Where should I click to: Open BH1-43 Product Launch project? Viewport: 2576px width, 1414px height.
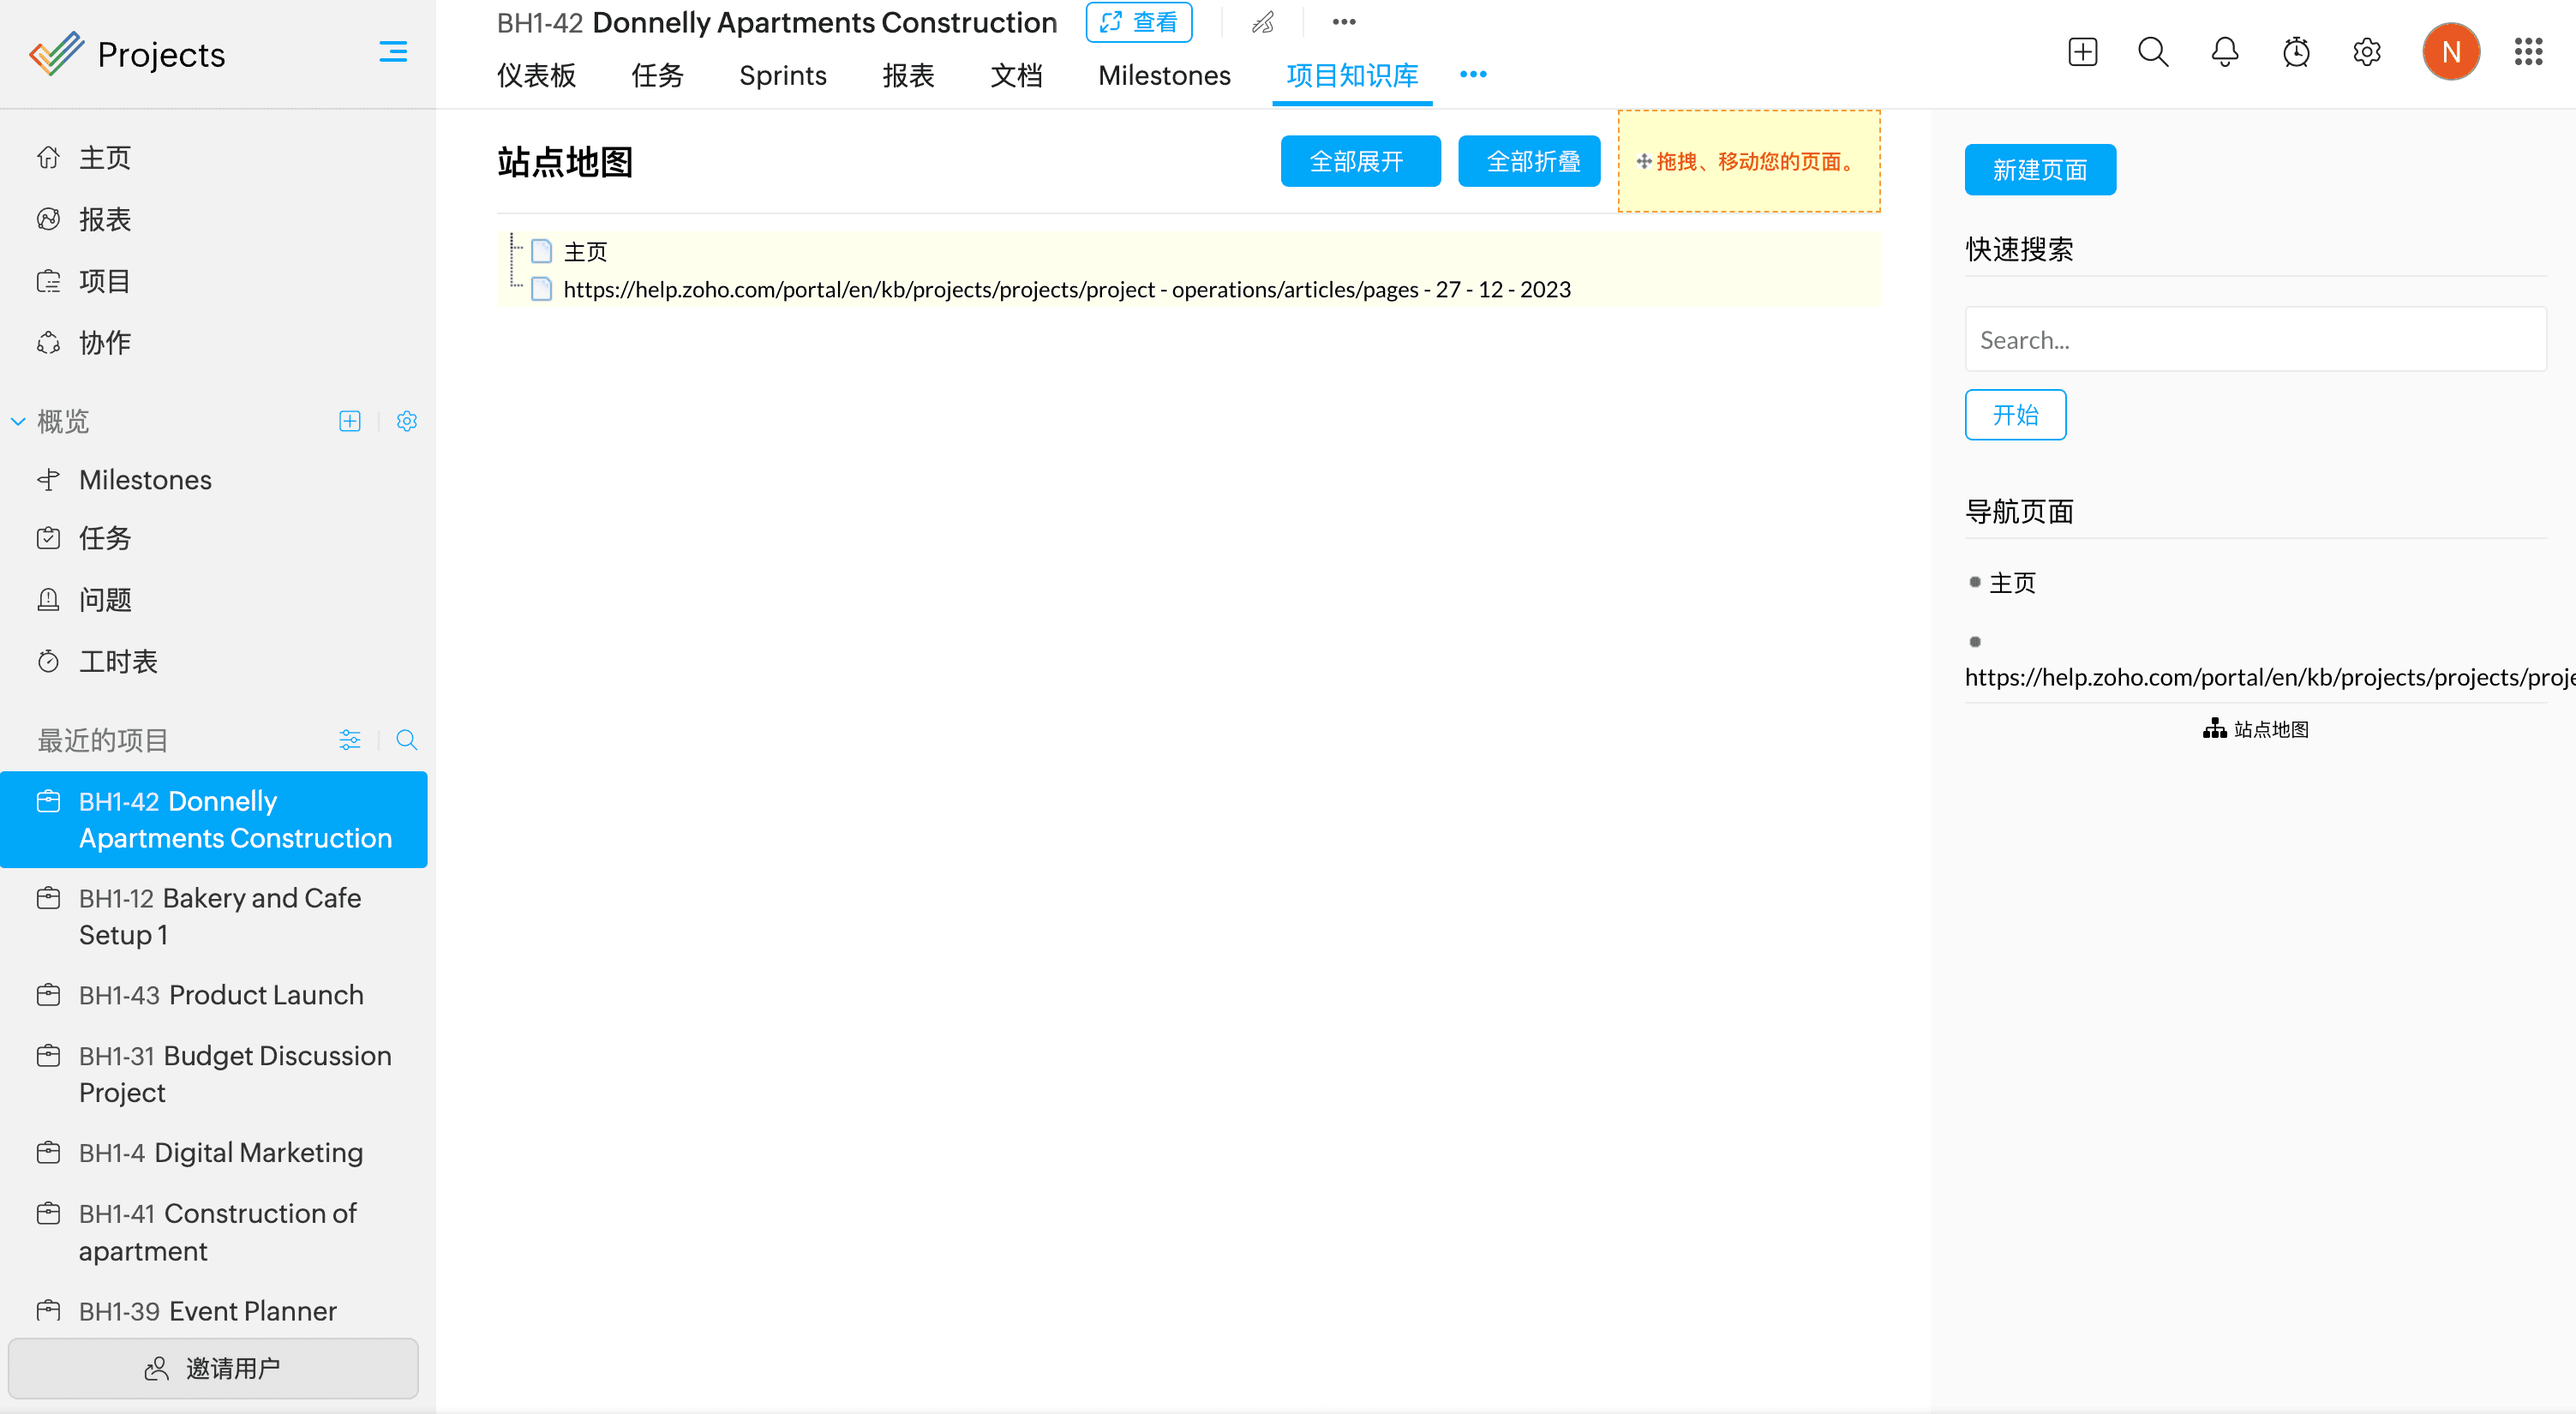point(221,995)
